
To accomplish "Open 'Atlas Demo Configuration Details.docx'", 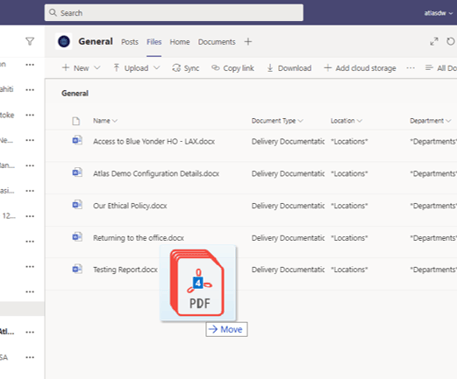I will click(x=156, y=173).
